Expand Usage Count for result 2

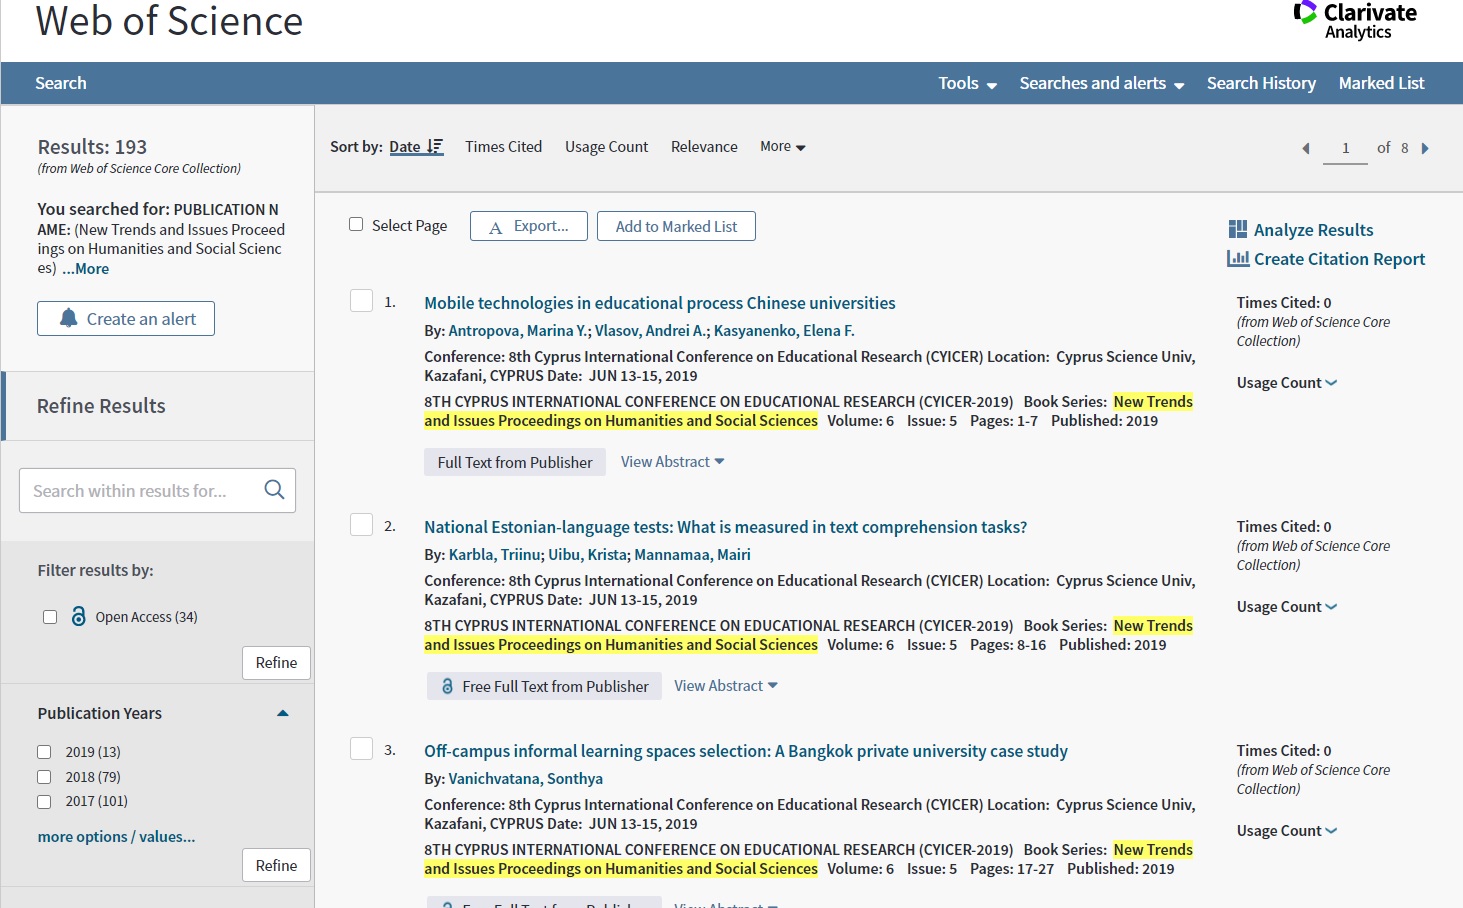[1287, 606]
